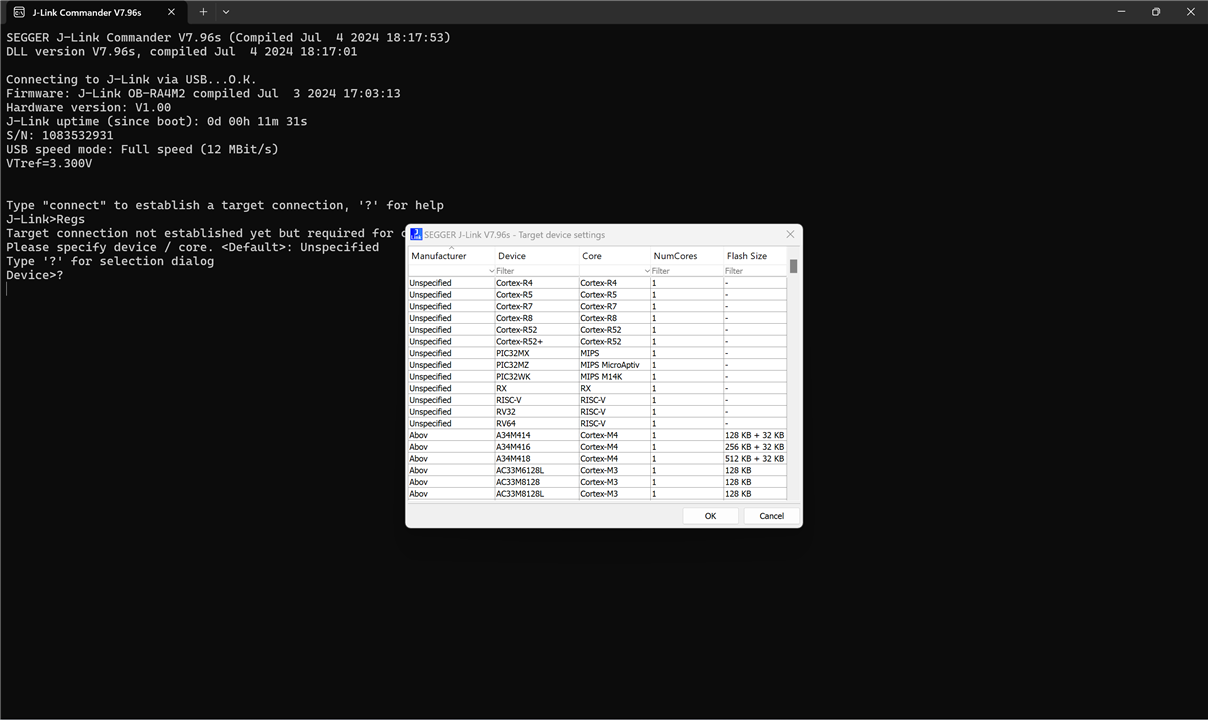Open the terminal profile dropdown arrow
This screenshot has height=720, width=1208.
coord(226,12)
